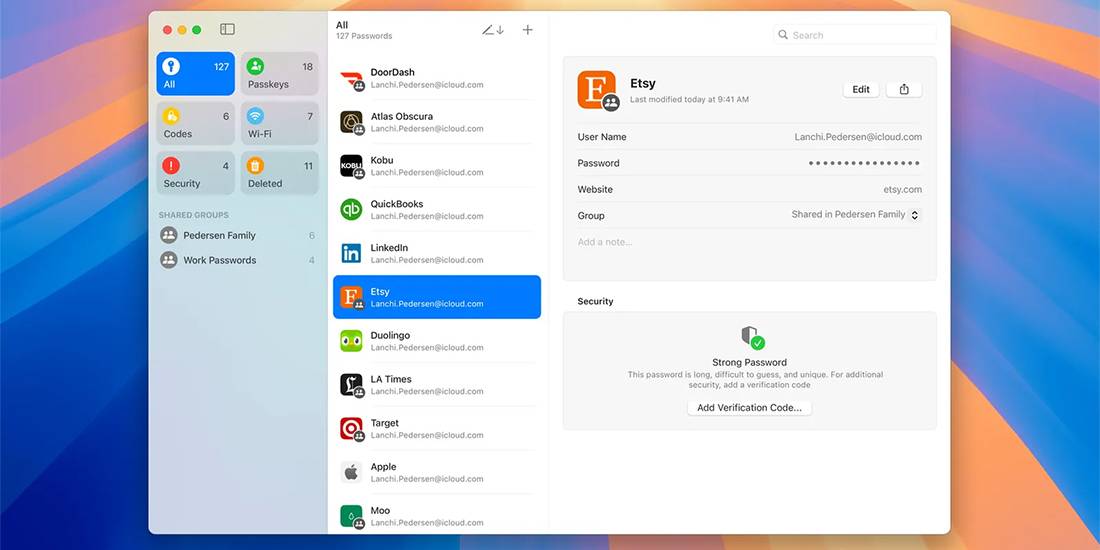Select the Target entry name

click(x=384, y=423)
